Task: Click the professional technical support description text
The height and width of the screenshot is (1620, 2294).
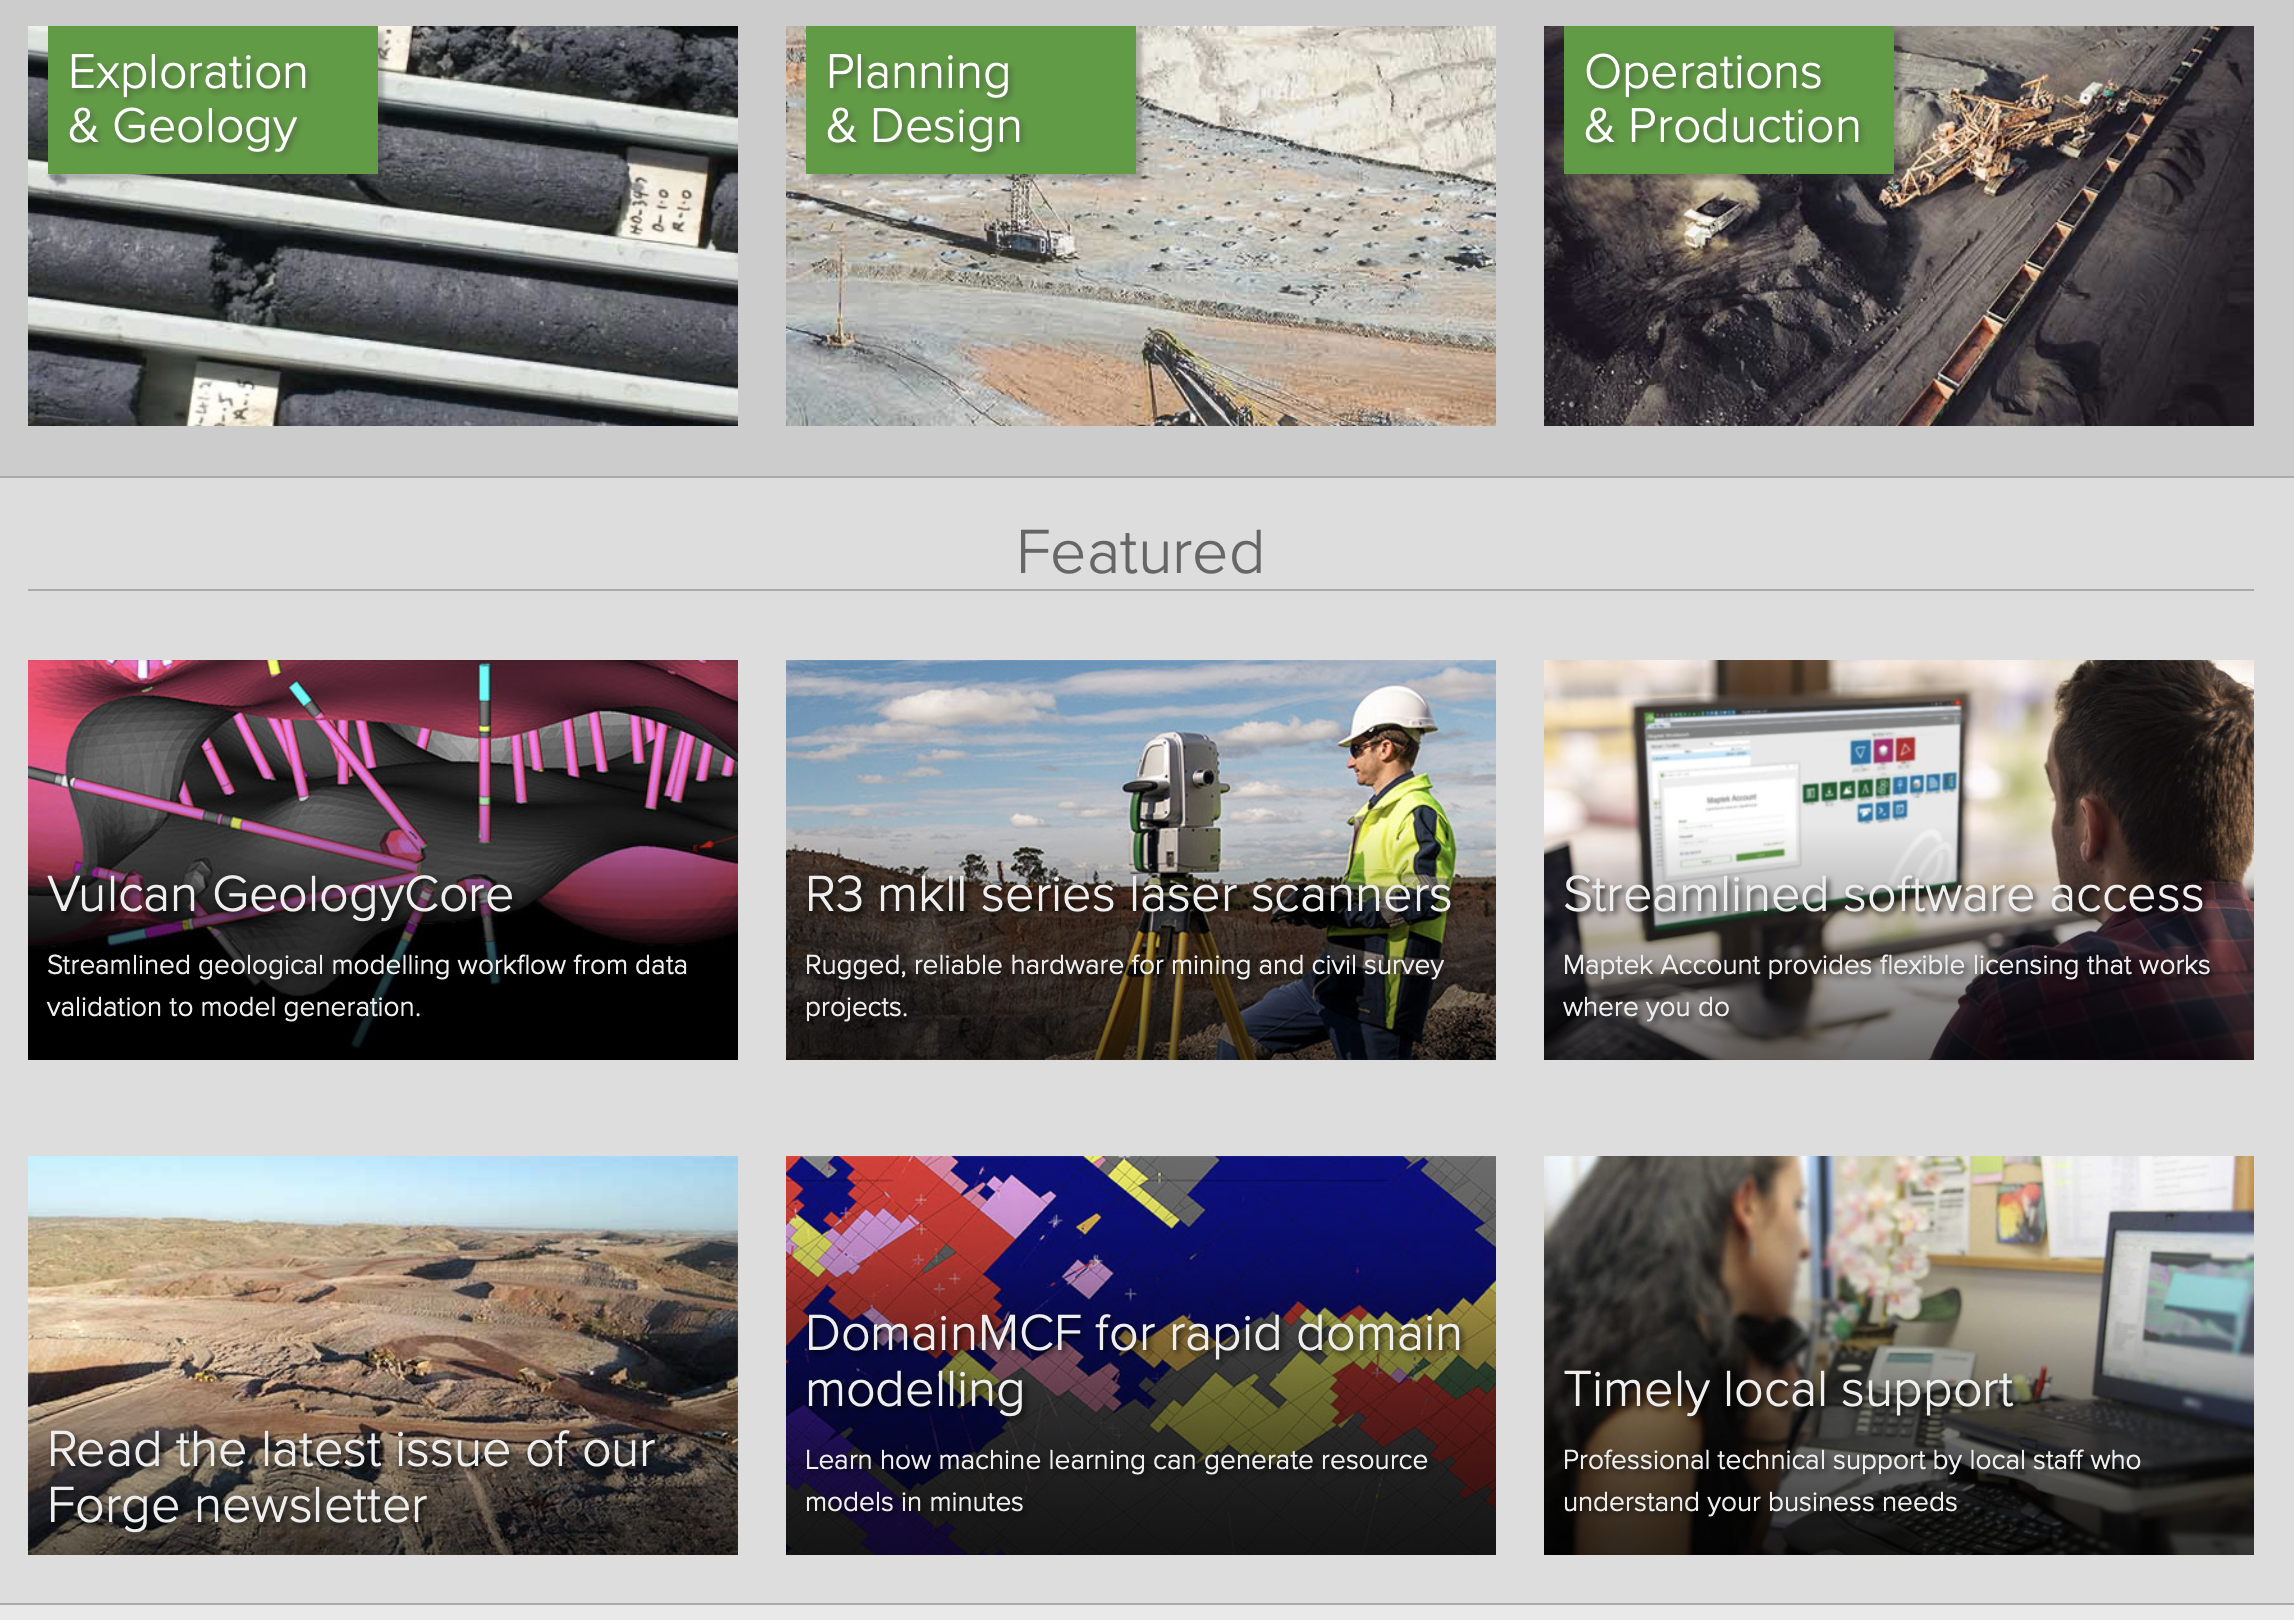Action: 1851,1481
